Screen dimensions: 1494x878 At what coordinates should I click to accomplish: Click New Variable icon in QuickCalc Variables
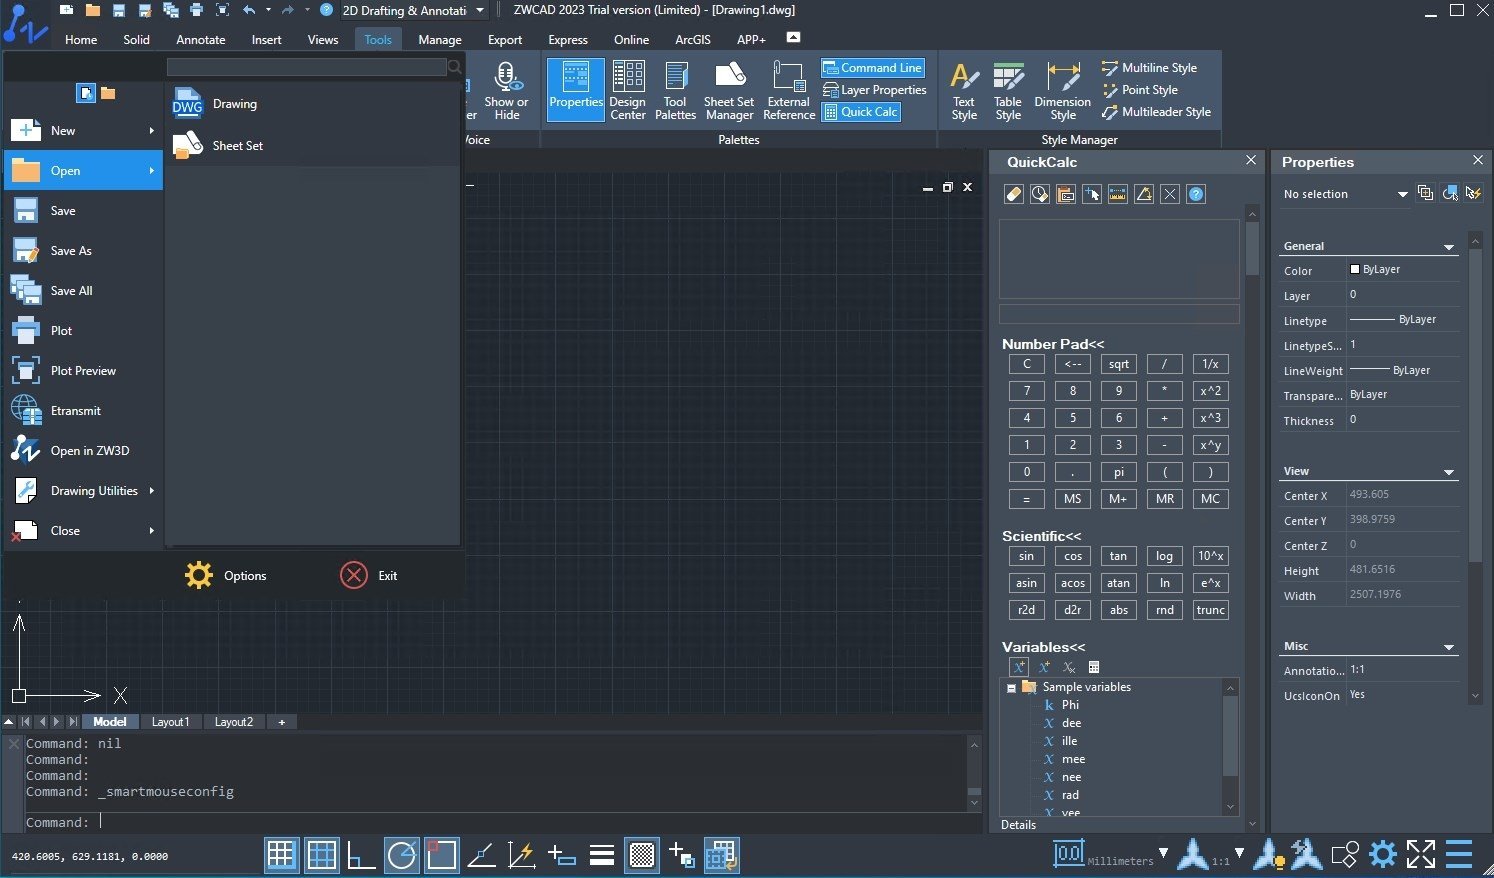1018,667
